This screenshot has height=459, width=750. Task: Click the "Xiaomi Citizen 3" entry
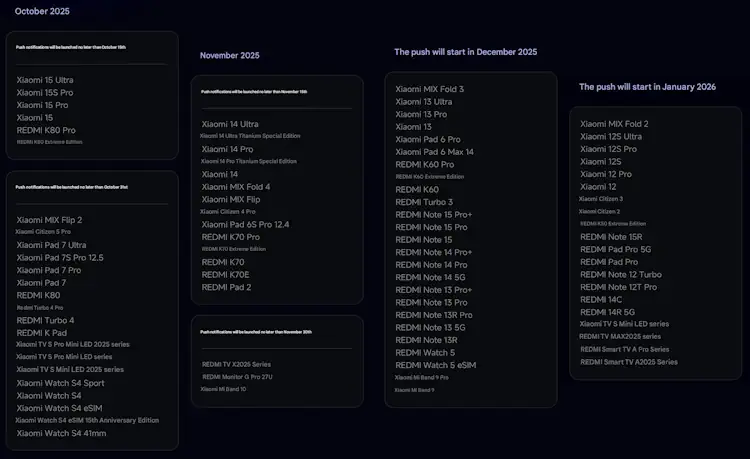pyautogui.click(x=601, y=198)
